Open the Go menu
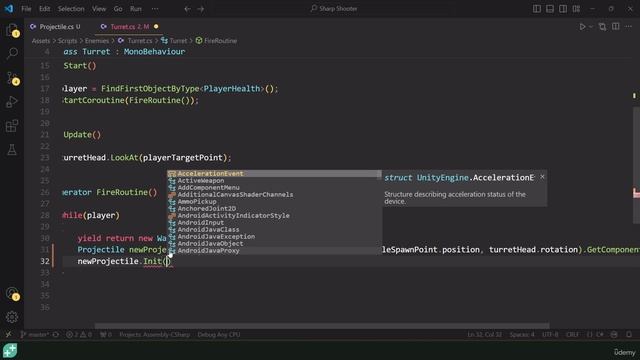Image resolution: width=640 pixels, height=360 pixels. (x=118, y=9)
